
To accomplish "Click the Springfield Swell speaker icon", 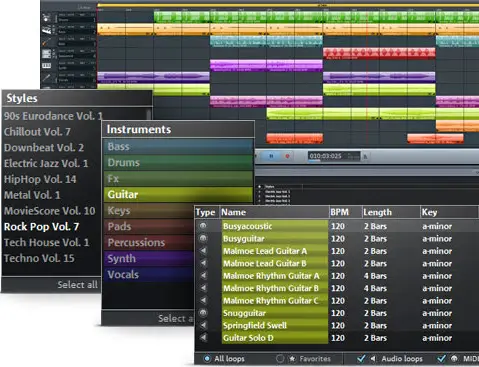I will pyautogui.click(x=203, y=325).
